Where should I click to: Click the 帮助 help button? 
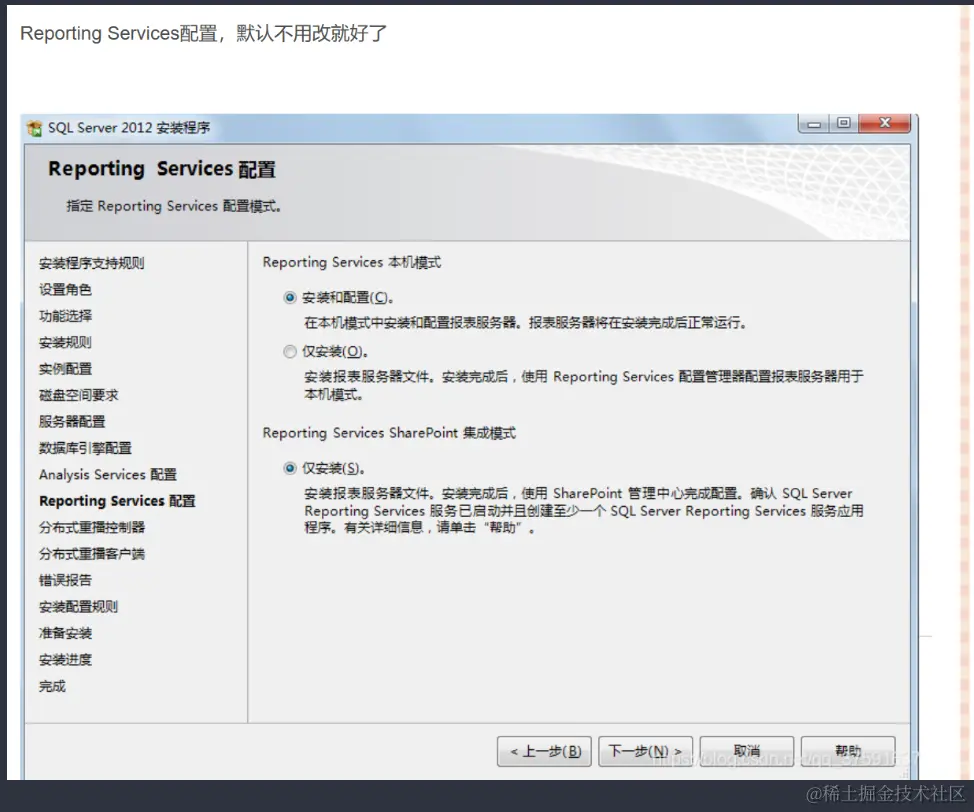[x=848, y=752]
